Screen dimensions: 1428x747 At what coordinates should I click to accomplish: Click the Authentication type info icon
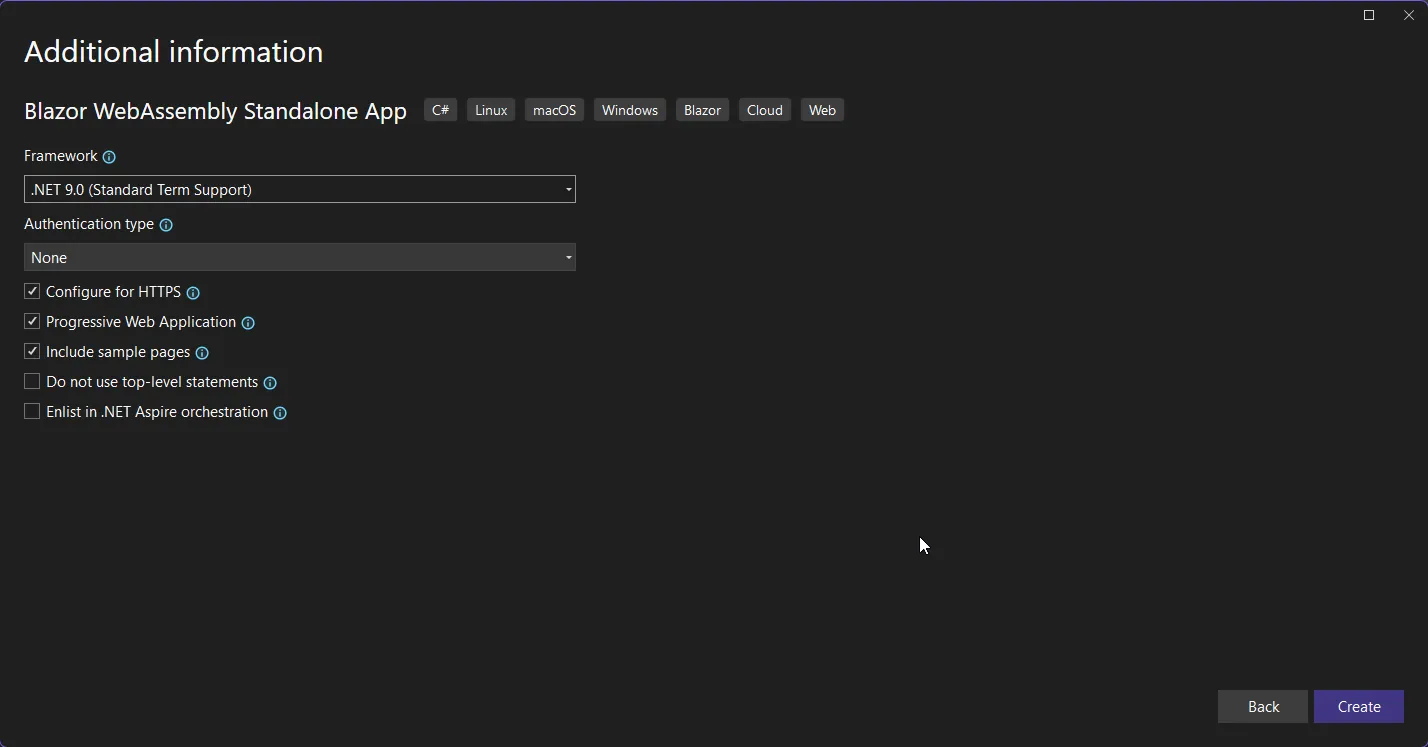tap(166, 225)
